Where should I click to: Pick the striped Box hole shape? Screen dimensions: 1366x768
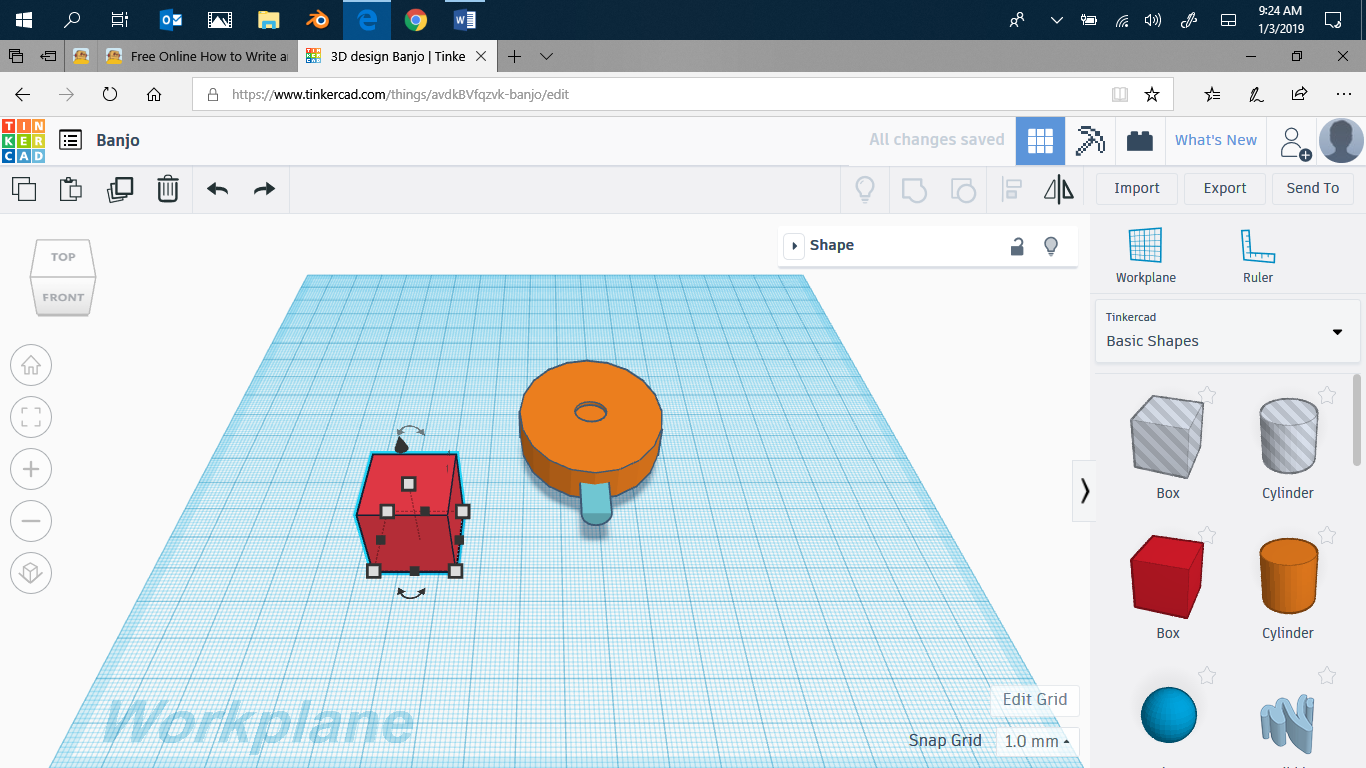tap(1166, 435)
